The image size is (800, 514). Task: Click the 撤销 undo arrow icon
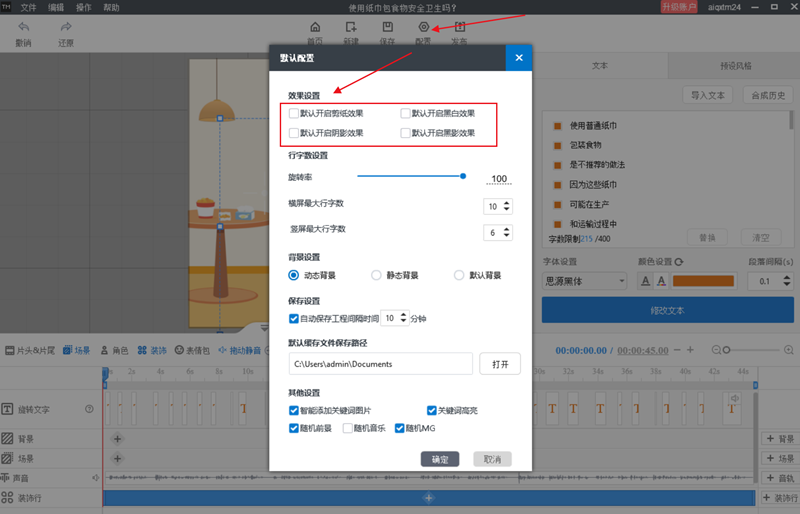coord(23,28)
